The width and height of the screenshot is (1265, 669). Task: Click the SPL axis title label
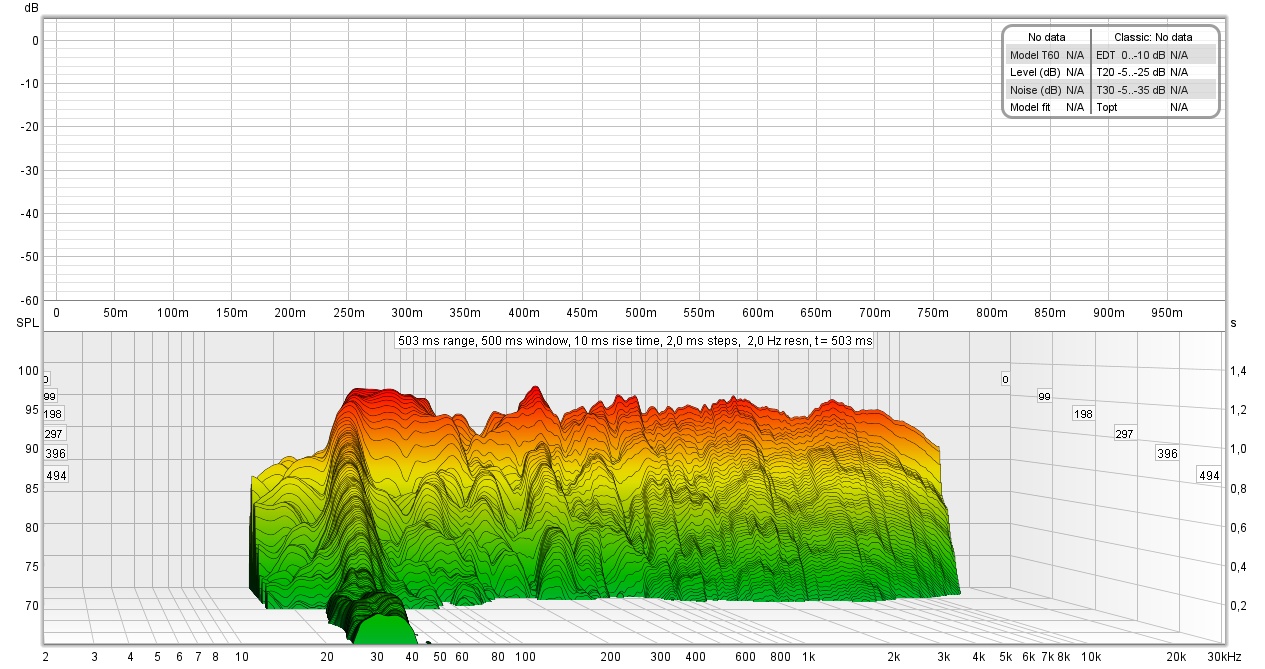pyautogui.click(x=25, y=324)
